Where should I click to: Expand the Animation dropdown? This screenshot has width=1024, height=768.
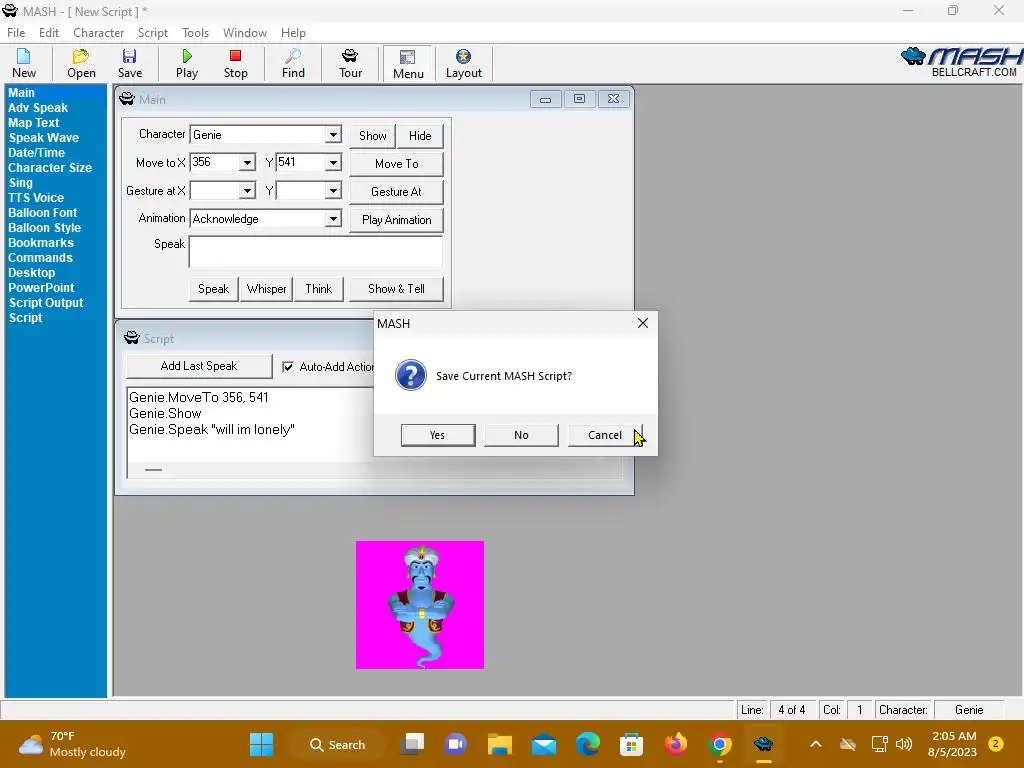(x=333, y=219)
